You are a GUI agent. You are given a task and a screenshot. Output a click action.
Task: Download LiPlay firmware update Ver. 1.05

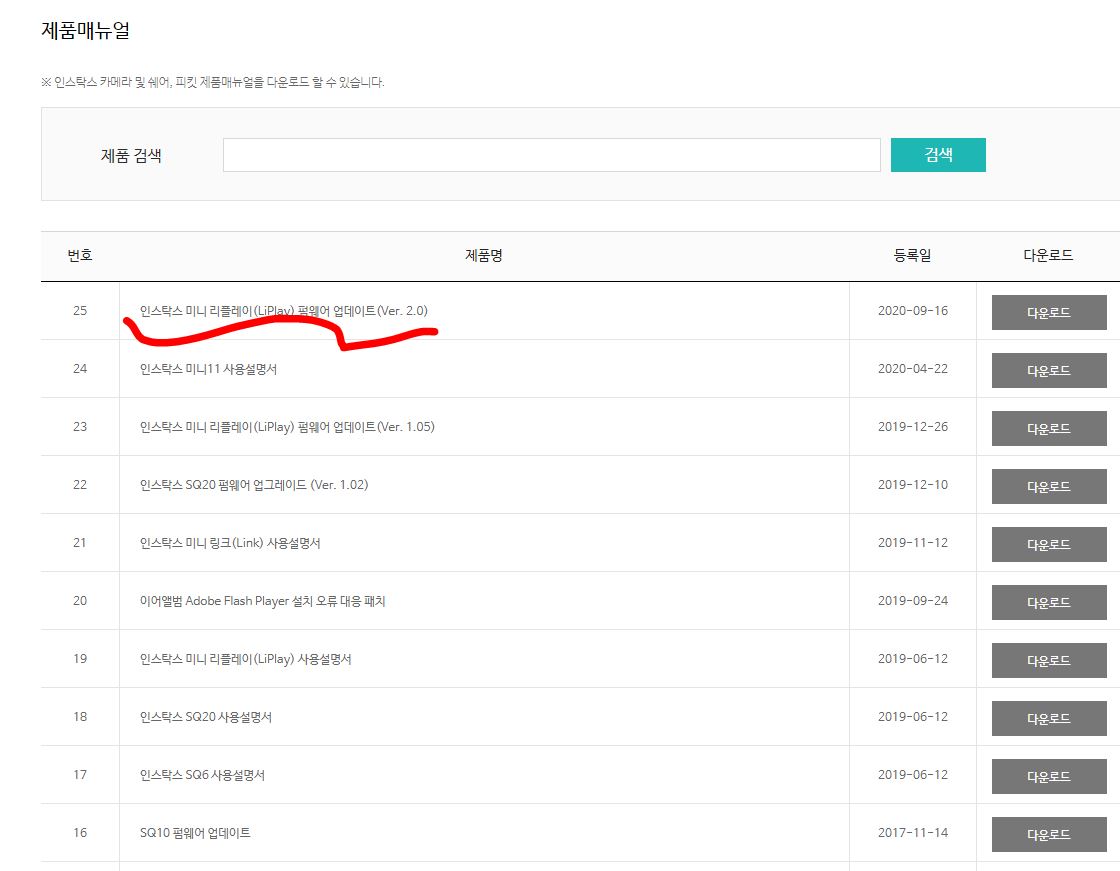[x=1049, y=428]
